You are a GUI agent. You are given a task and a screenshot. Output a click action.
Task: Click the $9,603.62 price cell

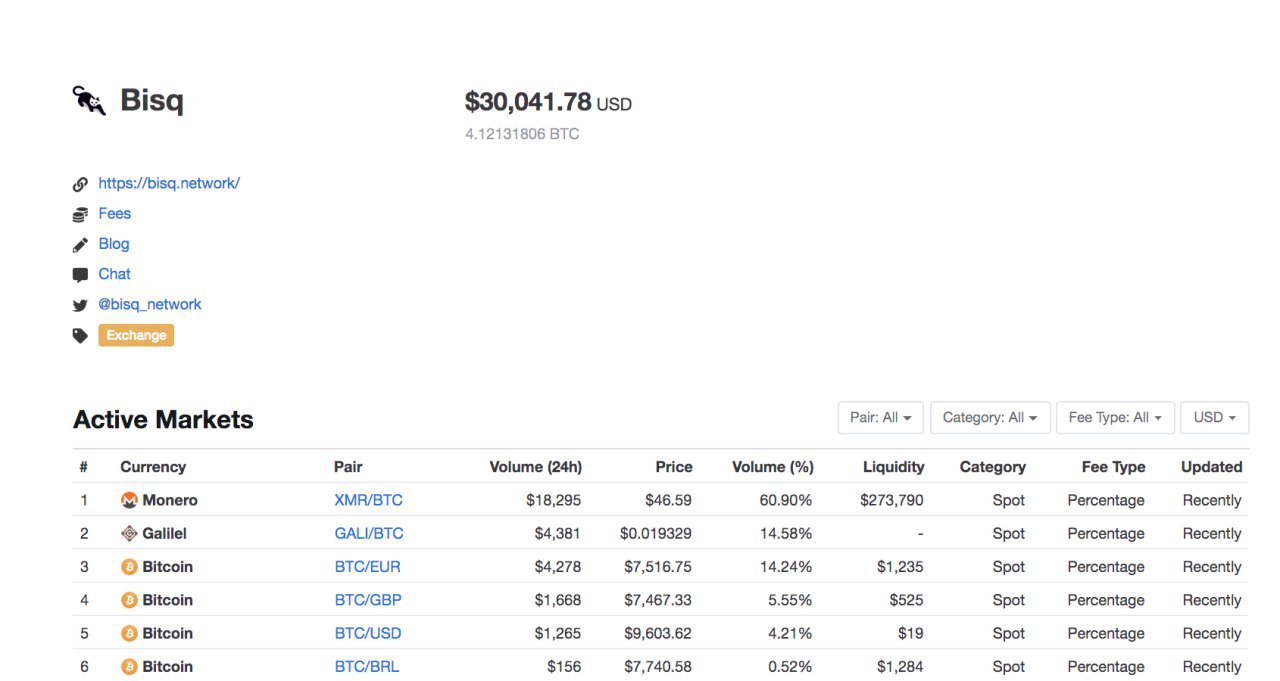coord(658,633)
